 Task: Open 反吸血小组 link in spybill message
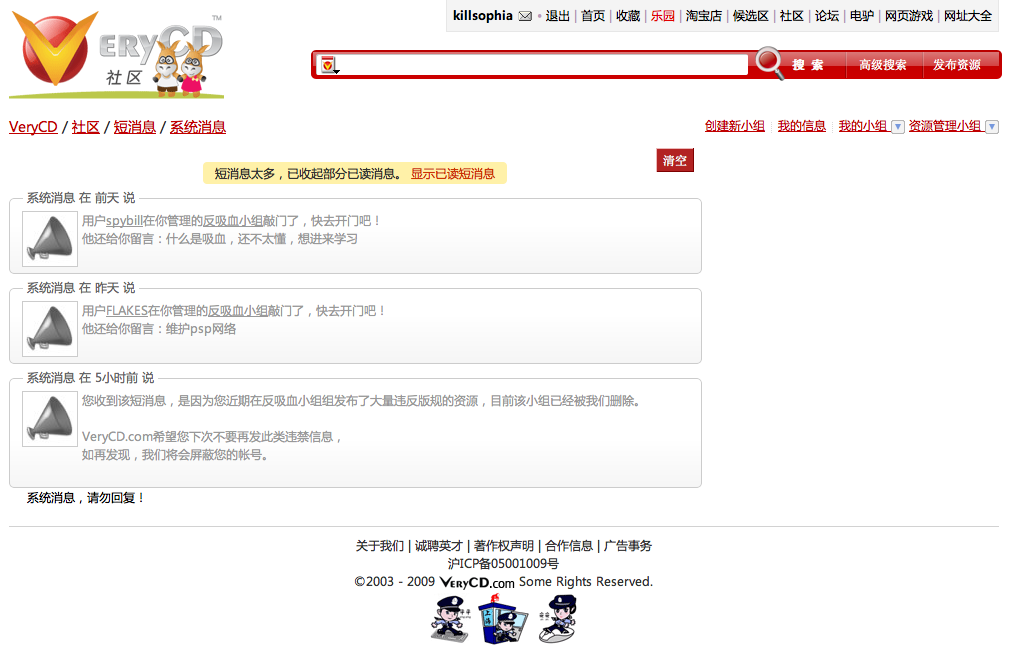point(233,221)
